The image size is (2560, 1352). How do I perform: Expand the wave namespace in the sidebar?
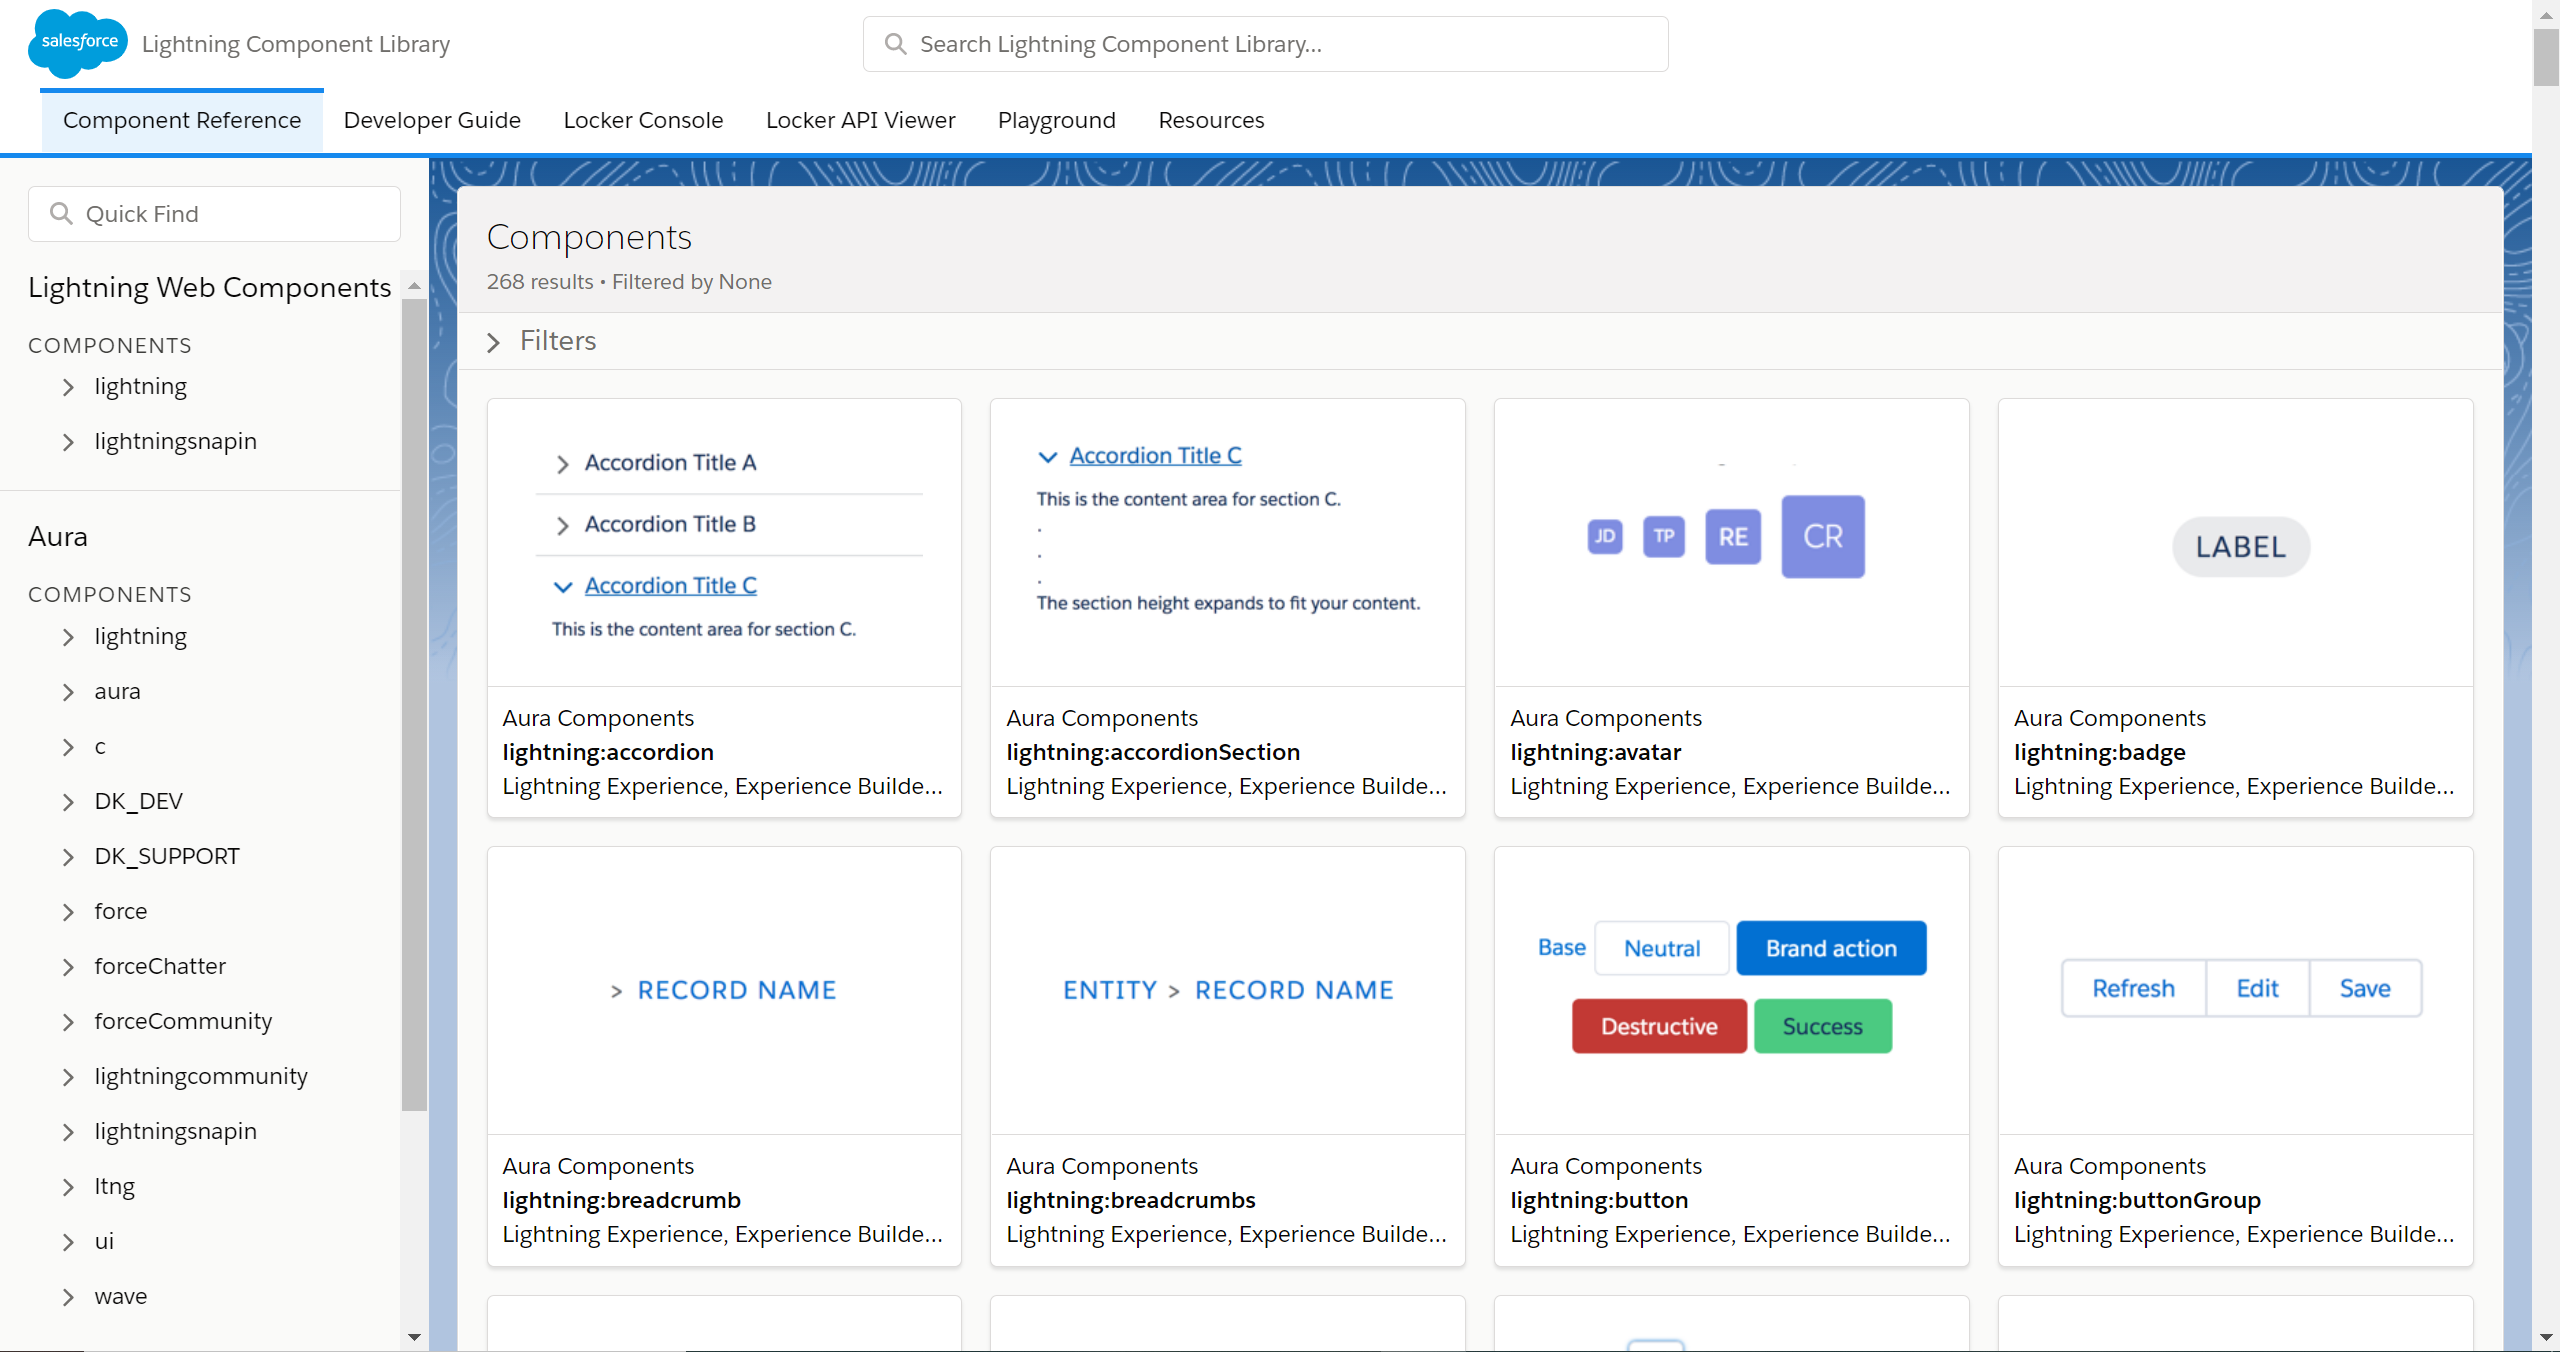(x=68, y=1297)
